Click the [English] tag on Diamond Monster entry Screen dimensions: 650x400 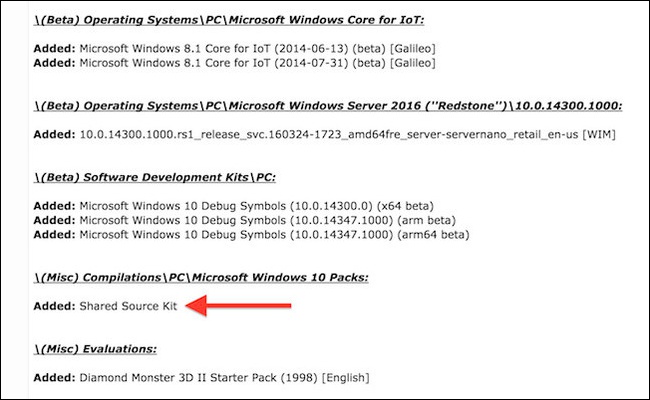pyautogui.click(x=346, y=378)
